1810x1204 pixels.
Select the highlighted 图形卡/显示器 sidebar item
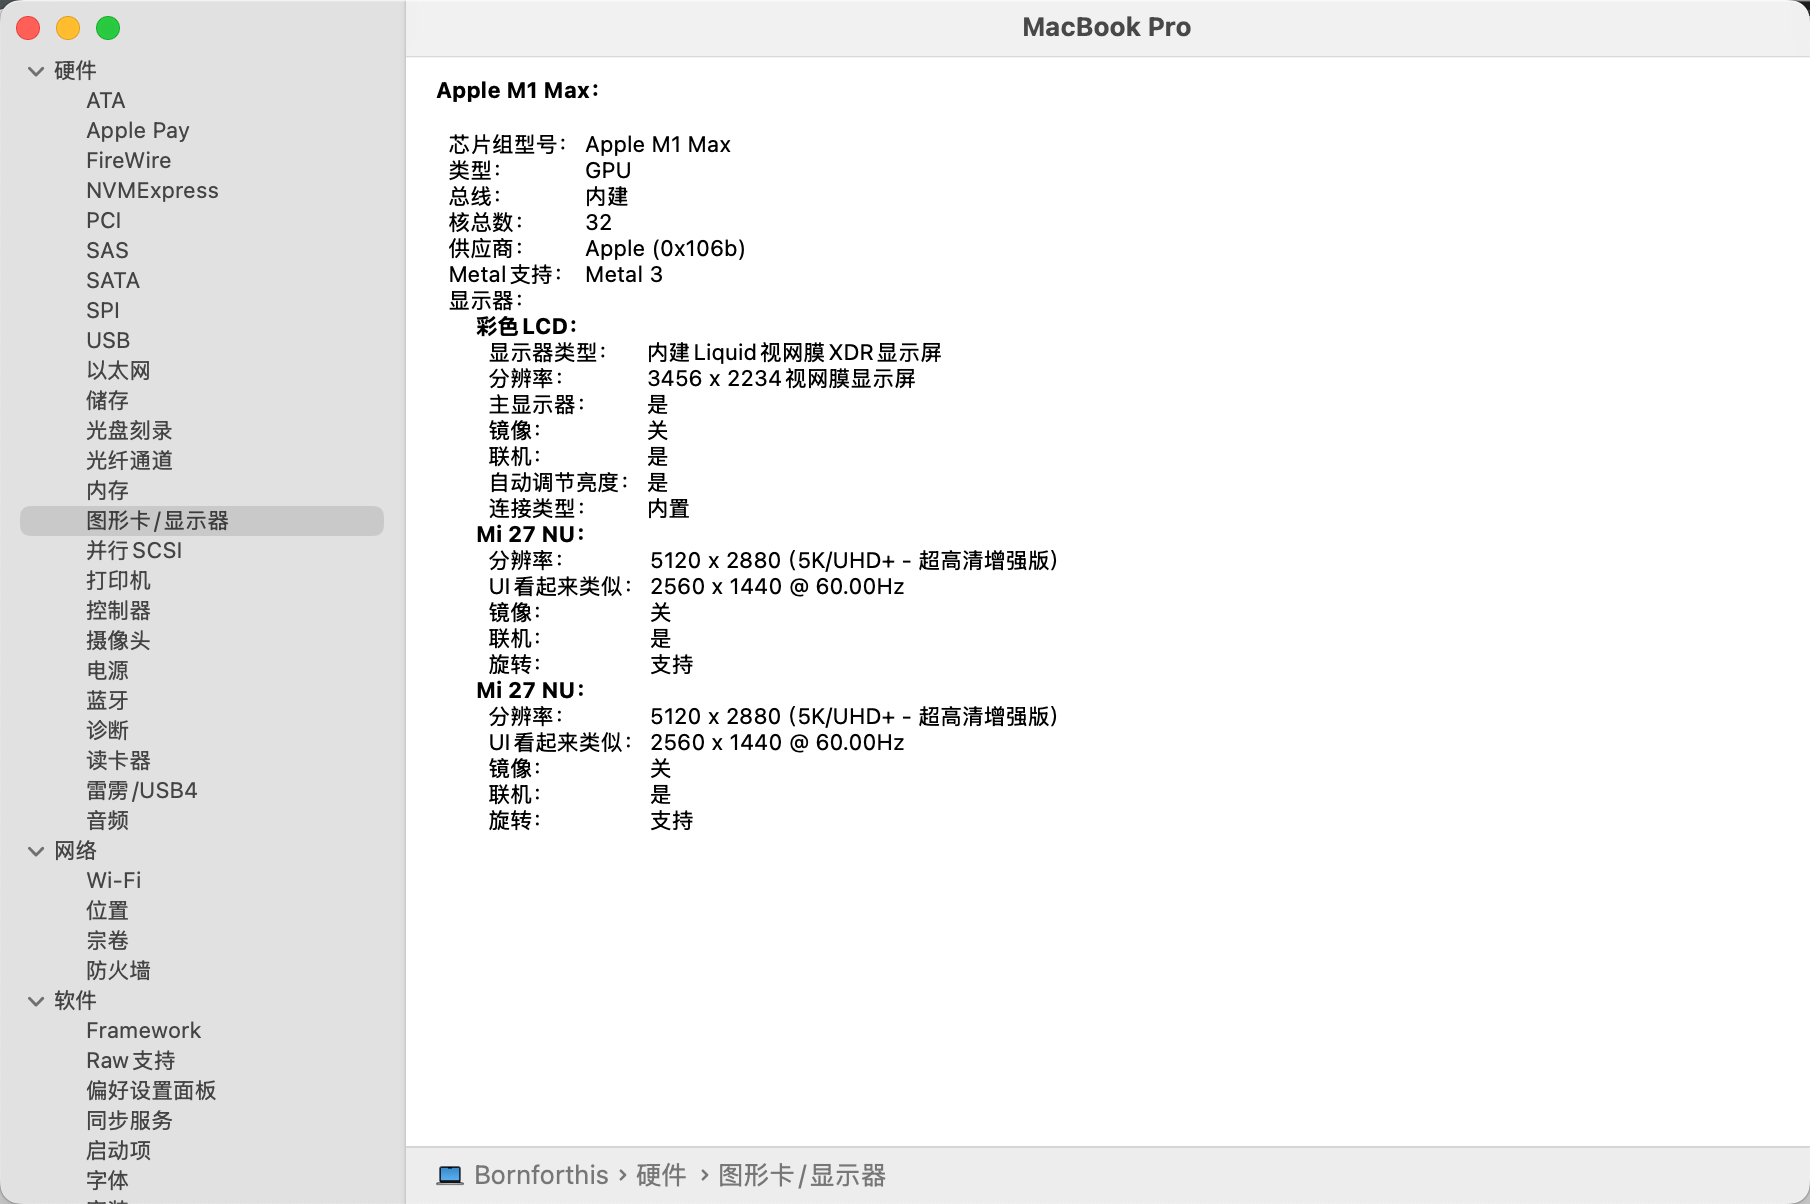click(202, 521)
